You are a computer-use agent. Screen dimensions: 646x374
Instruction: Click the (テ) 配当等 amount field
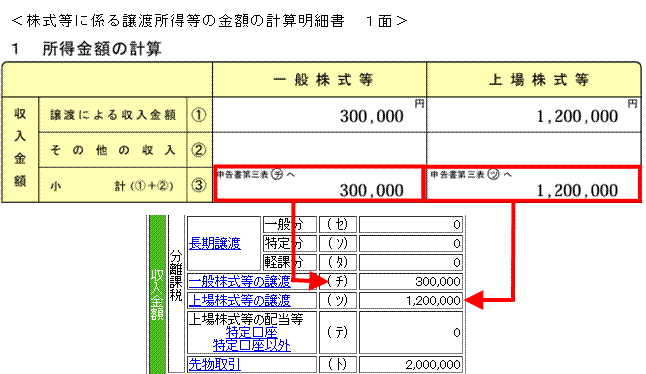(x=410, y=332)
